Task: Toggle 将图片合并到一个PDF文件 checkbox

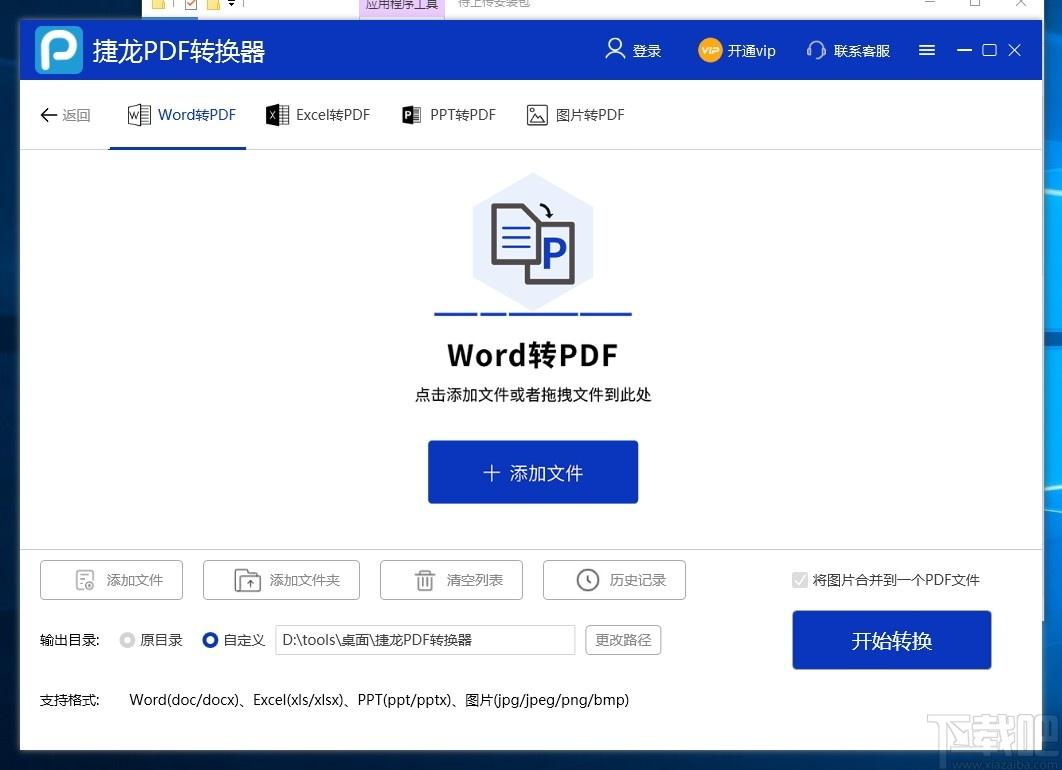Action: [800, 580]
